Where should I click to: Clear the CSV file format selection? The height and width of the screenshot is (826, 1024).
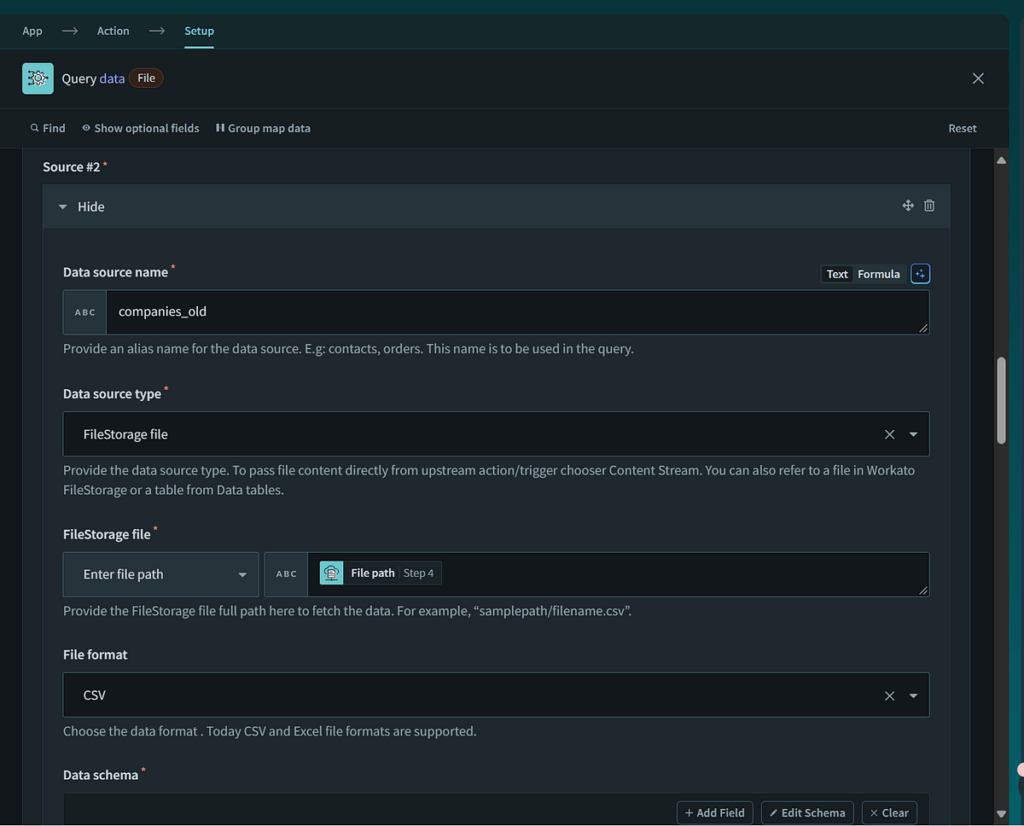click(x=889, y=696)
